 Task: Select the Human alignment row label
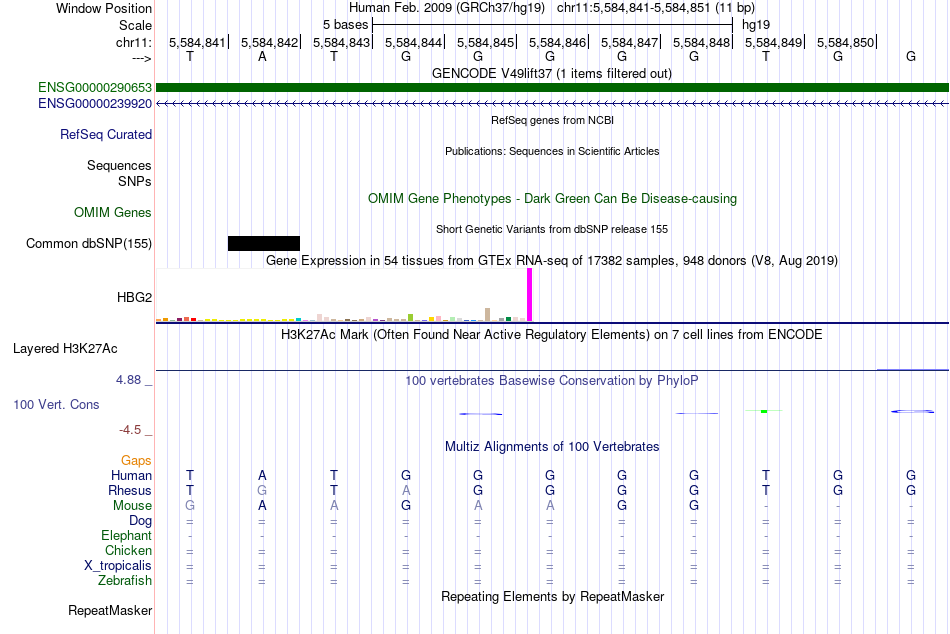pos(131,475)
